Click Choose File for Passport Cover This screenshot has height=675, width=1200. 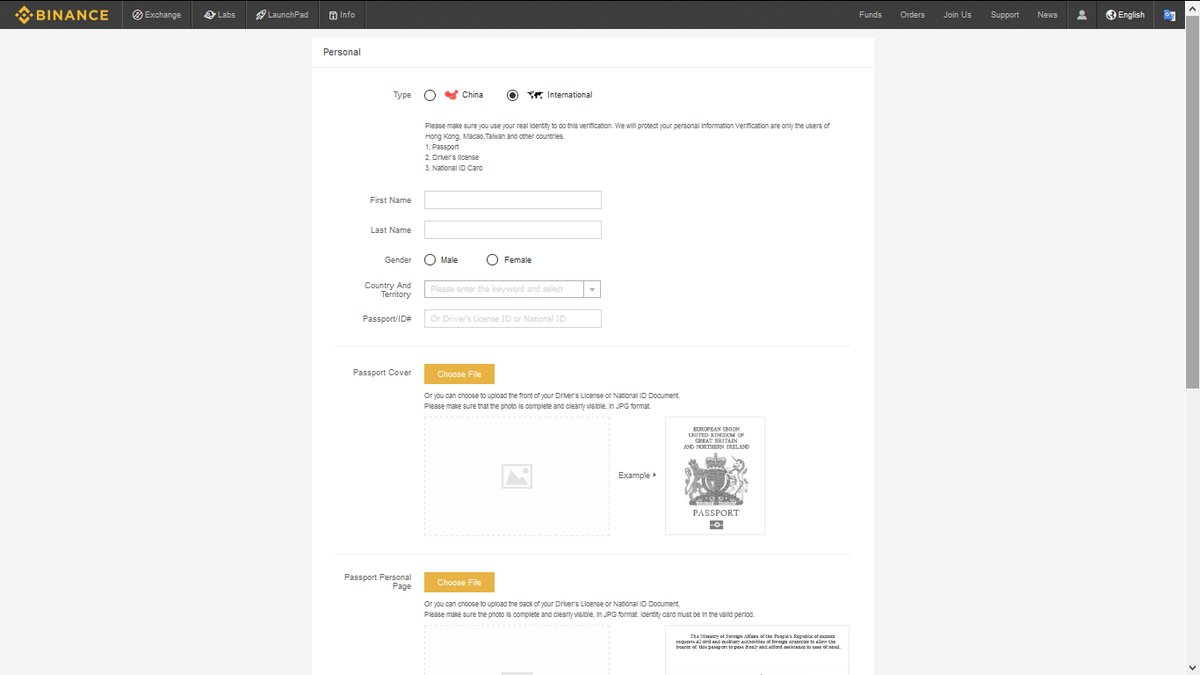459,374
